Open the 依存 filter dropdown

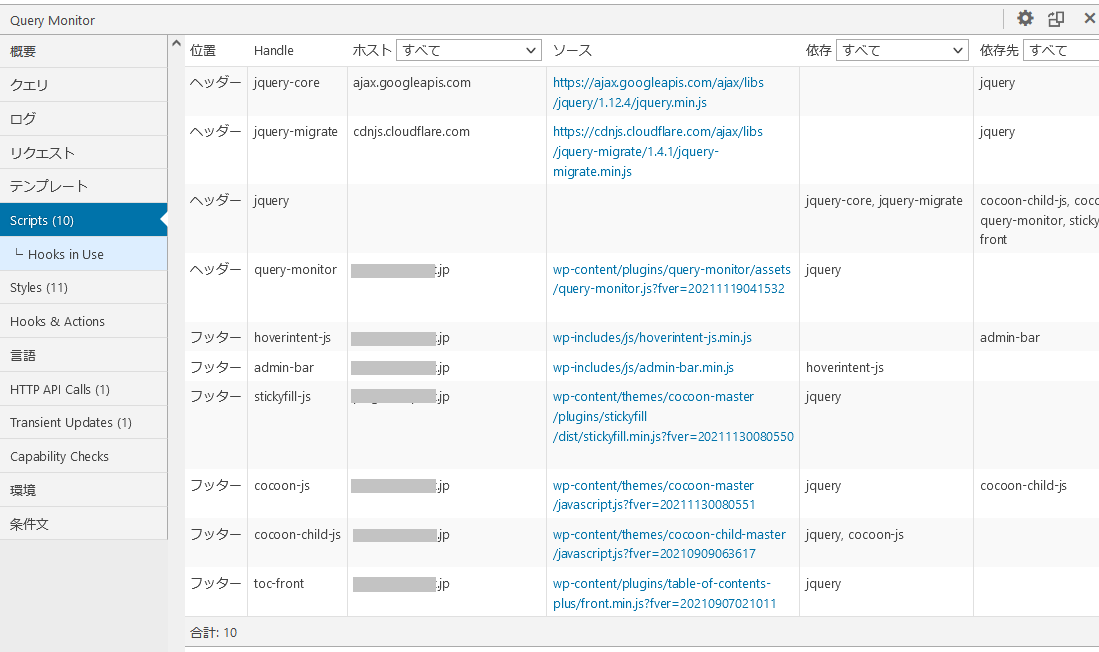pyautogui.click(x=902, y=50)
